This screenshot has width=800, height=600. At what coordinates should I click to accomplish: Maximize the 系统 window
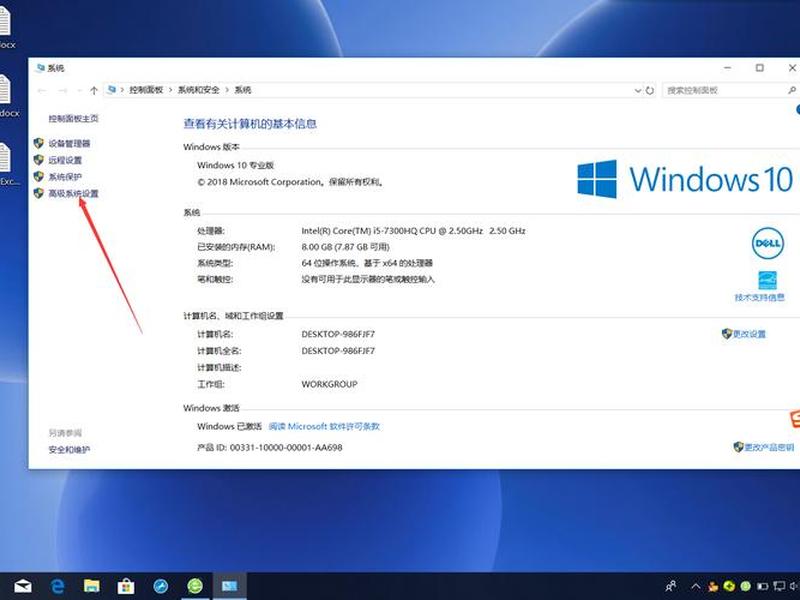[x=760, y=67]
